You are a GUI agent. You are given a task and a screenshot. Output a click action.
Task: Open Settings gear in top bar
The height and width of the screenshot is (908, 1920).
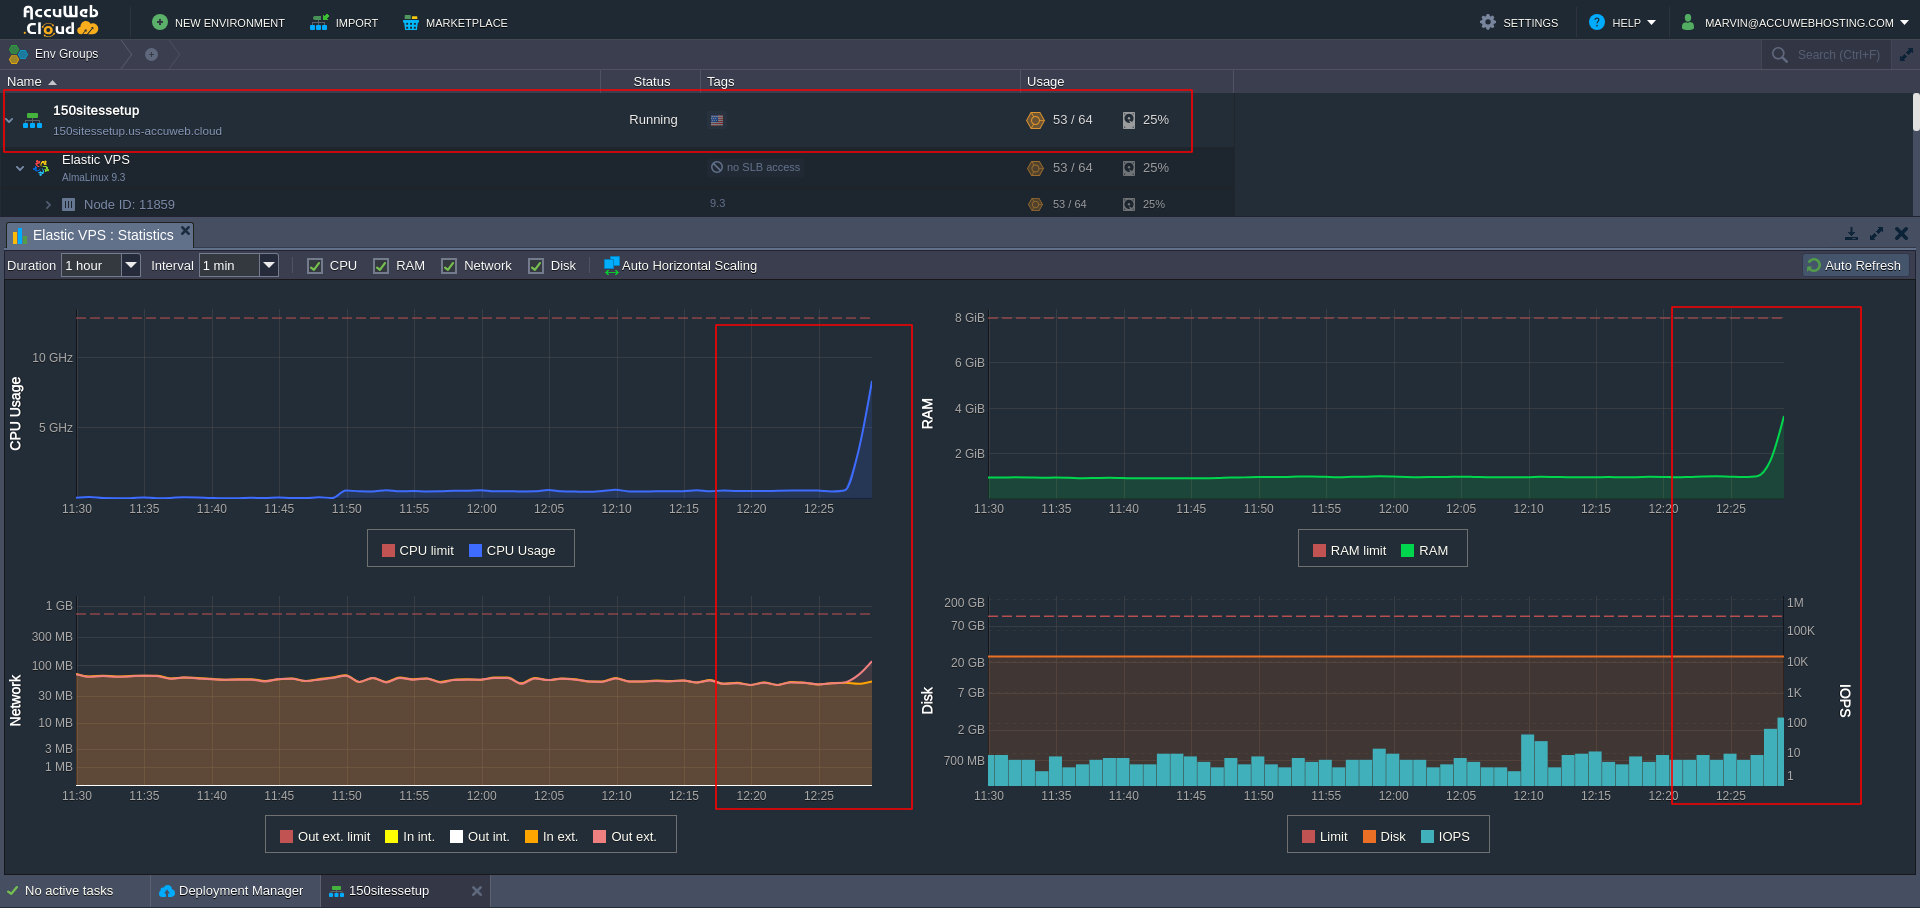tap(1488, 22)
